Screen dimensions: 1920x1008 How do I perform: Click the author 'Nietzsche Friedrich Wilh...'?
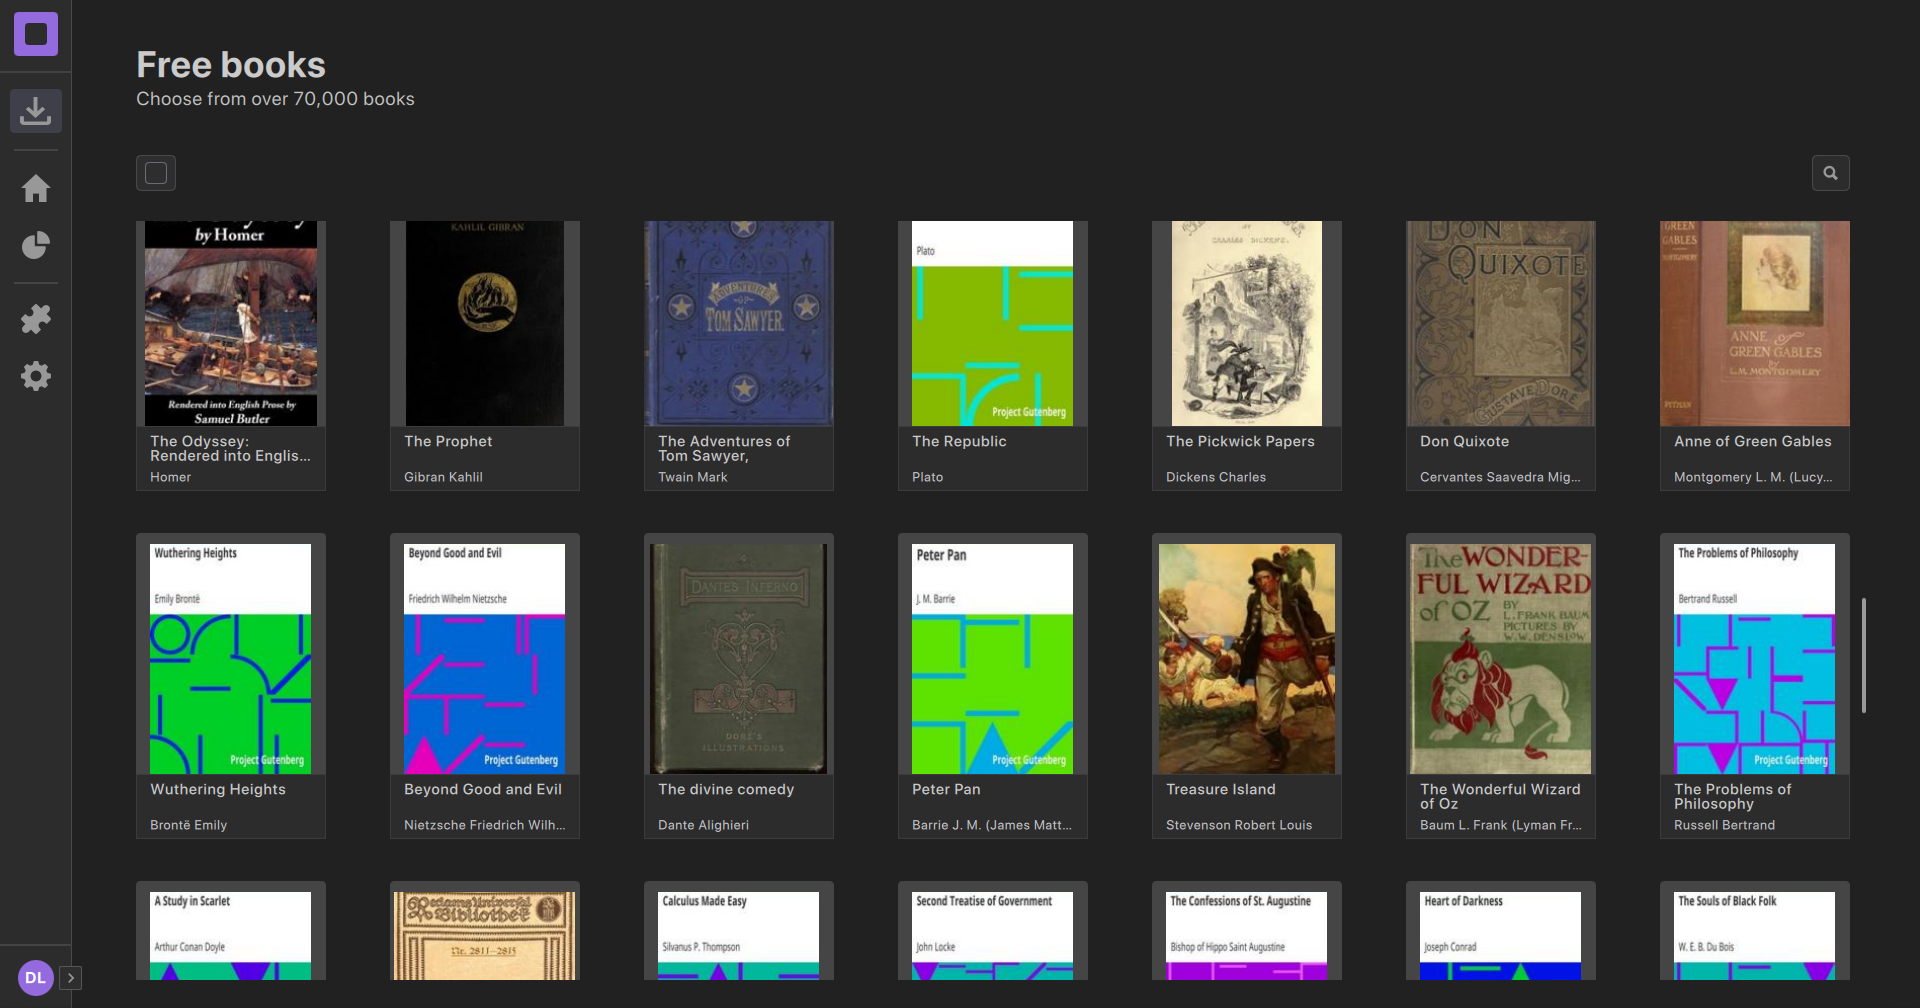(485, 825)
